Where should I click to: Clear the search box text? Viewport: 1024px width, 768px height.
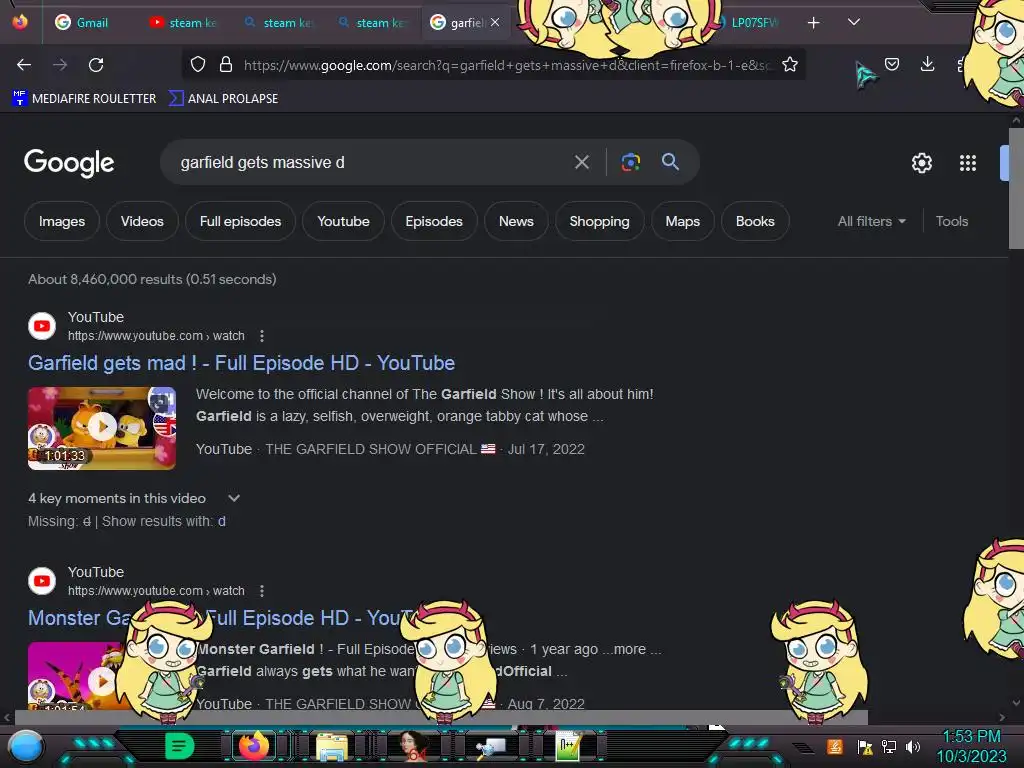581,162
